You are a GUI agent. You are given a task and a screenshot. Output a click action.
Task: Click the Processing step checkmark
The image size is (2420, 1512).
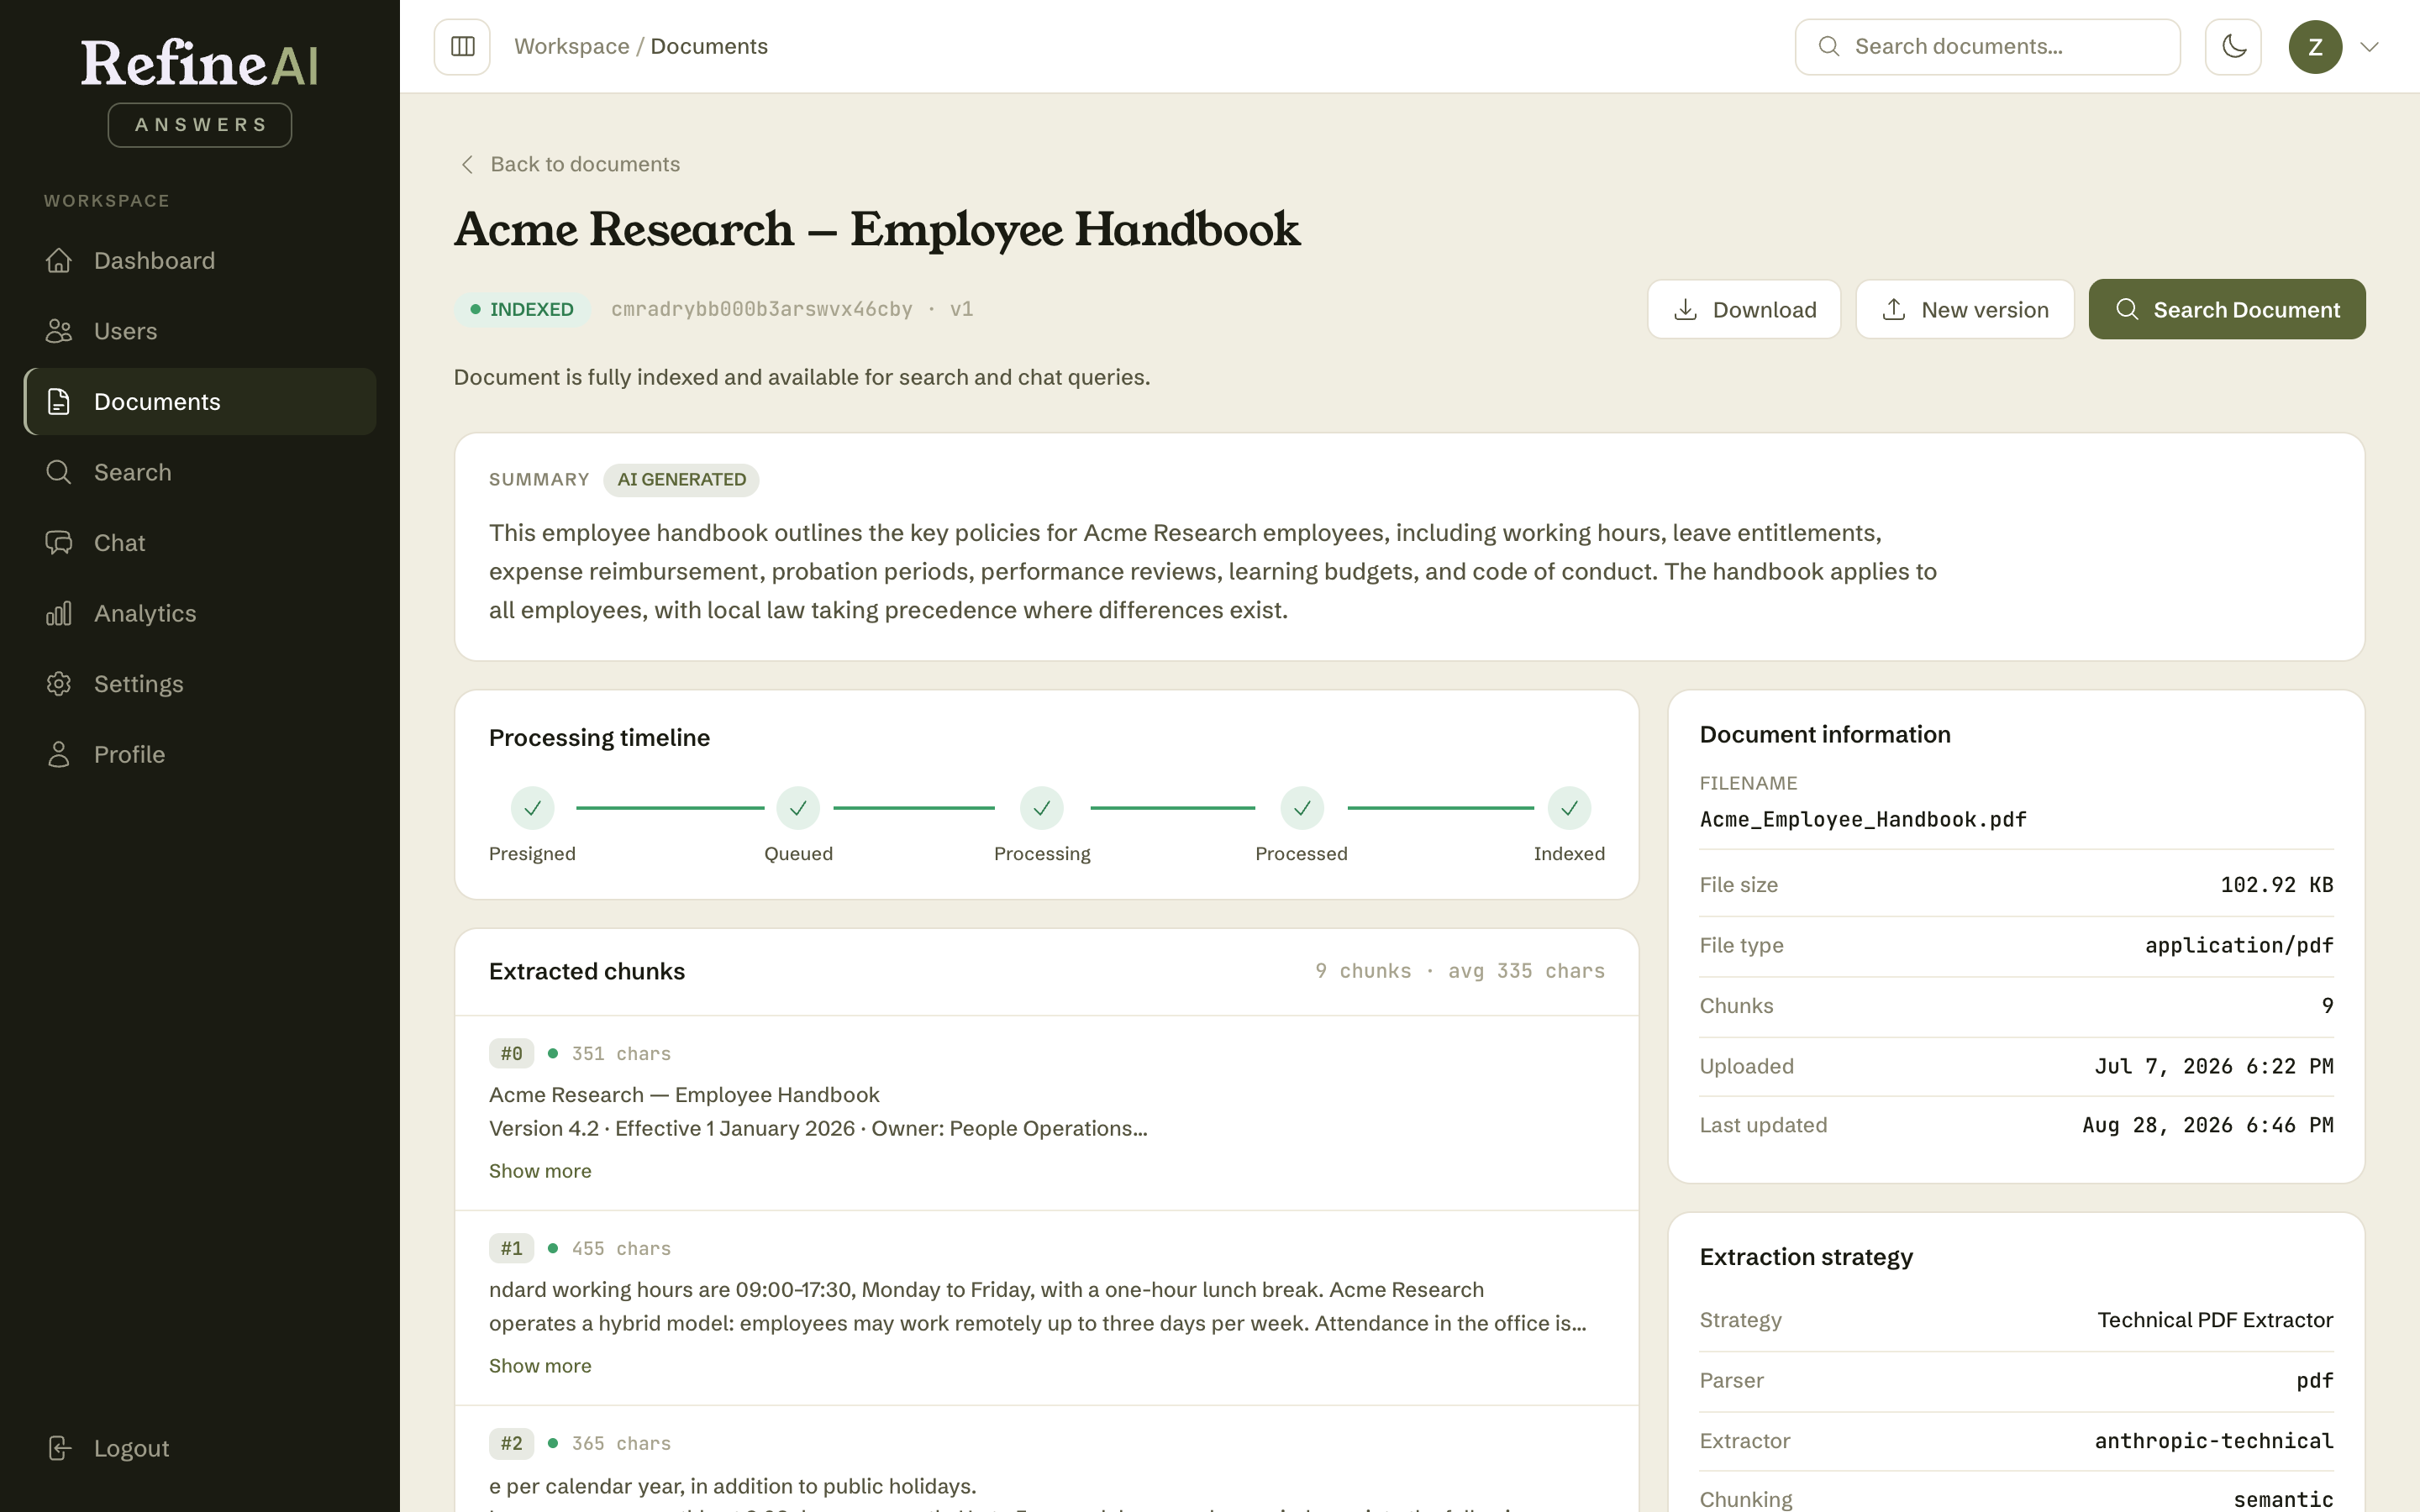click(x=1042, y=808)
